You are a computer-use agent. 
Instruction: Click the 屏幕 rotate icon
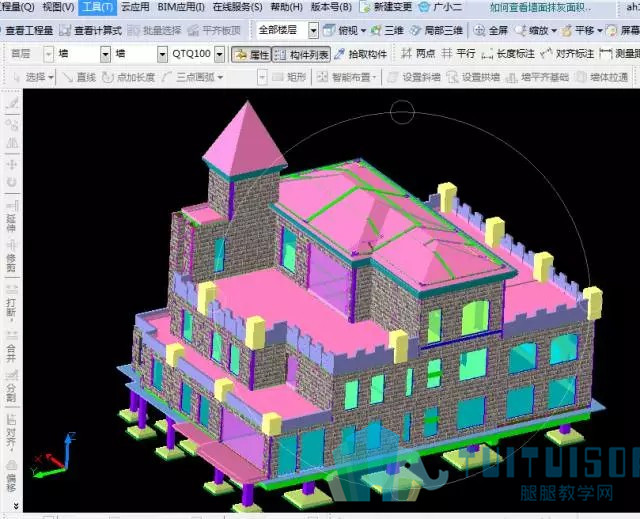pos(611,30)
